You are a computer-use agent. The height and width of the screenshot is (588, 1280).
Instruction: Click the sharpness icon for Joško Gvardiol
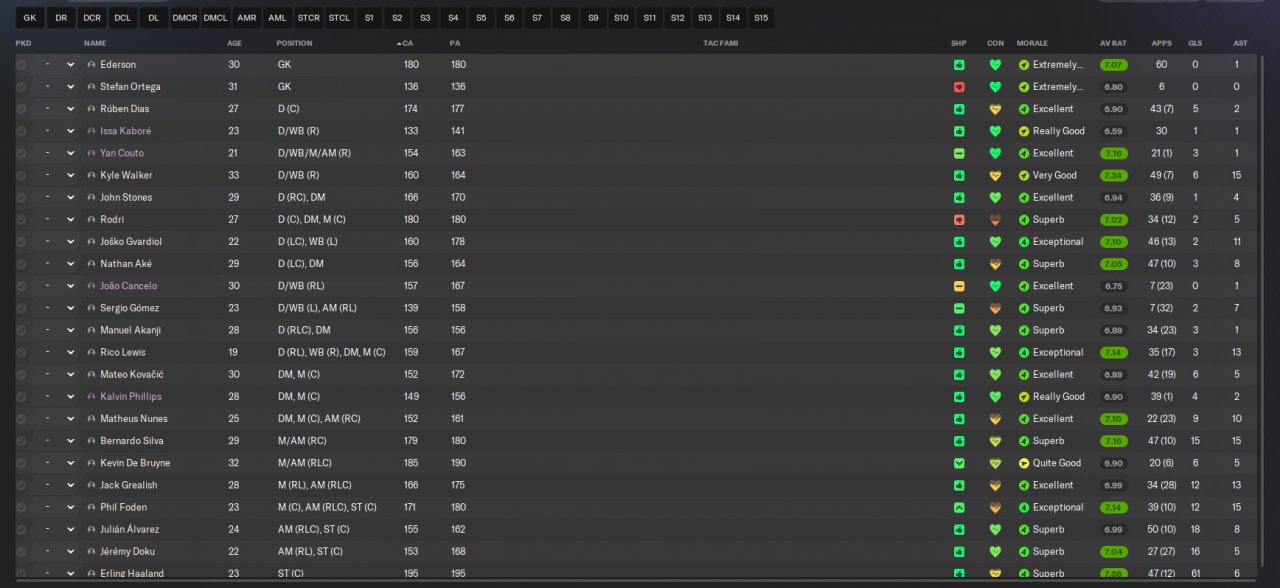click(x=959, y=242)
